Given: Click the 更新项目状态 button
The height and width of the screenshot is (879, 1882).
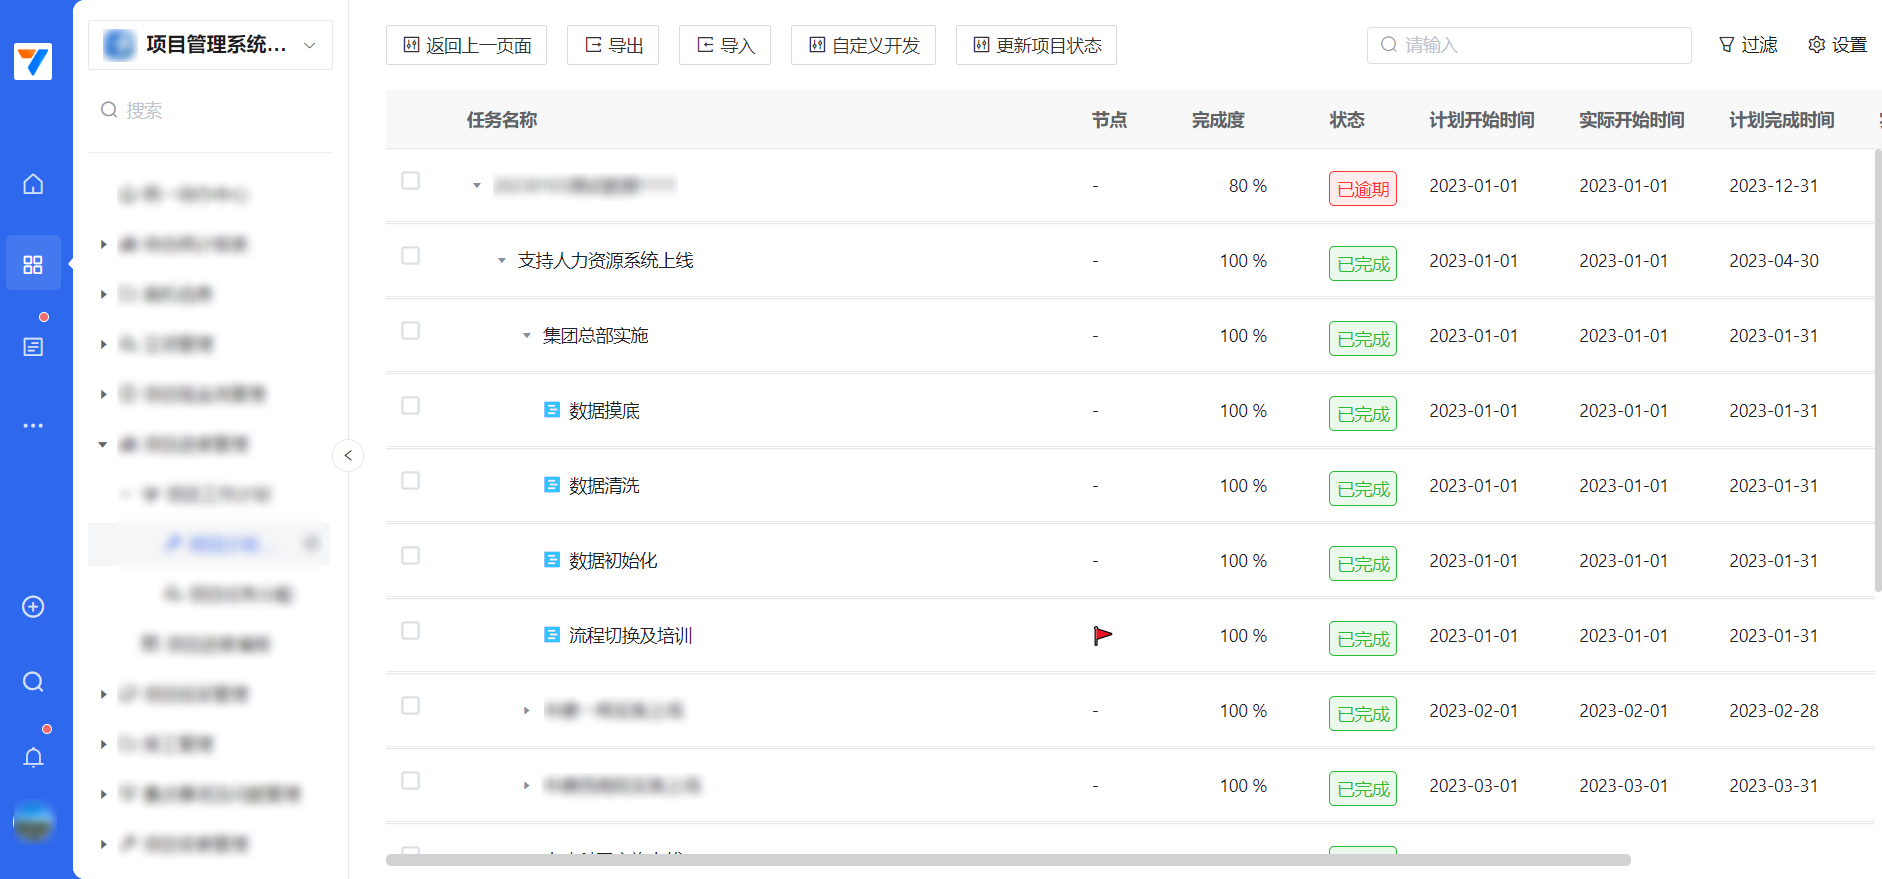Looking at the screenshot, I should click(1036, 45).
